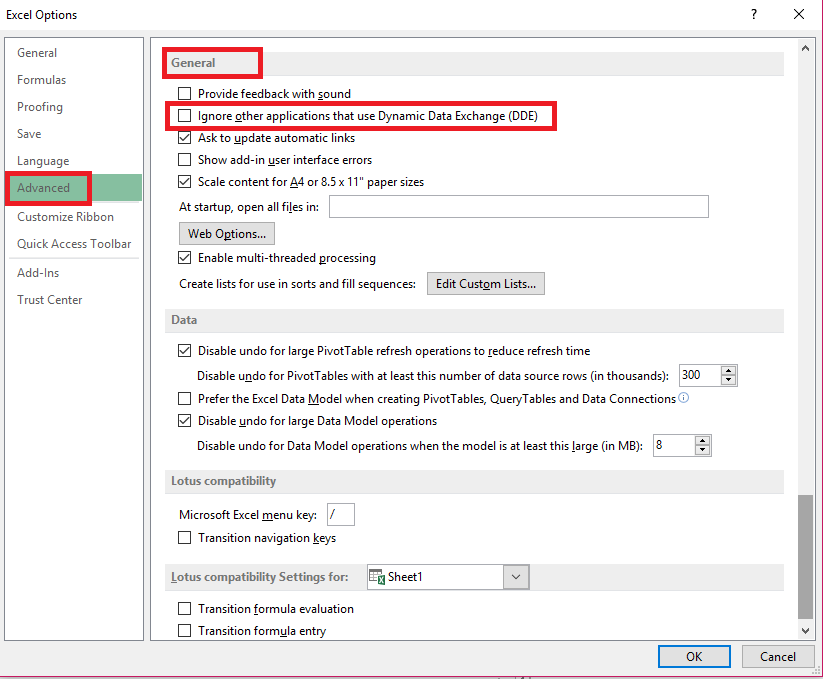The image size is (823, 679).
Task: Click the Sheet1 worksheet icon in dropdown
Action: 377,577
